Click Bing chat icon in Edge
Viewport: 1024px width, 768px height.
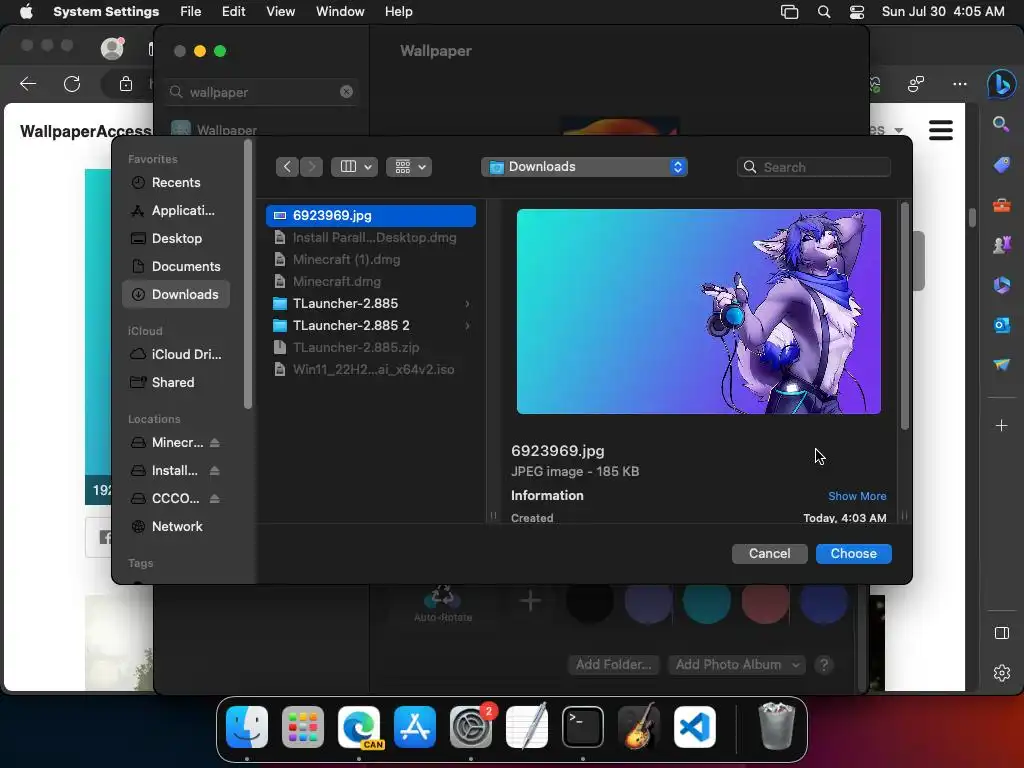click(x=1001, y=84)
